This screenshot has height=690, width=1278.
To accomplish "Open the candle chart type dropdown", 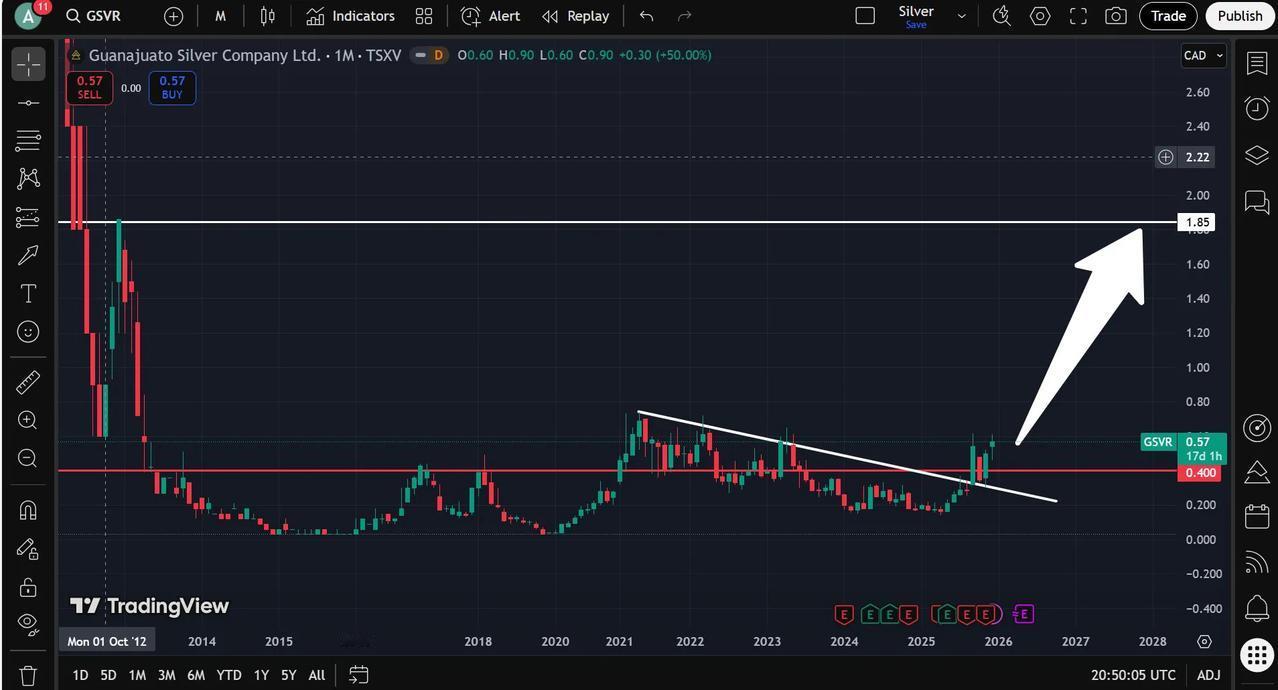I will click(x=267, y=16).
